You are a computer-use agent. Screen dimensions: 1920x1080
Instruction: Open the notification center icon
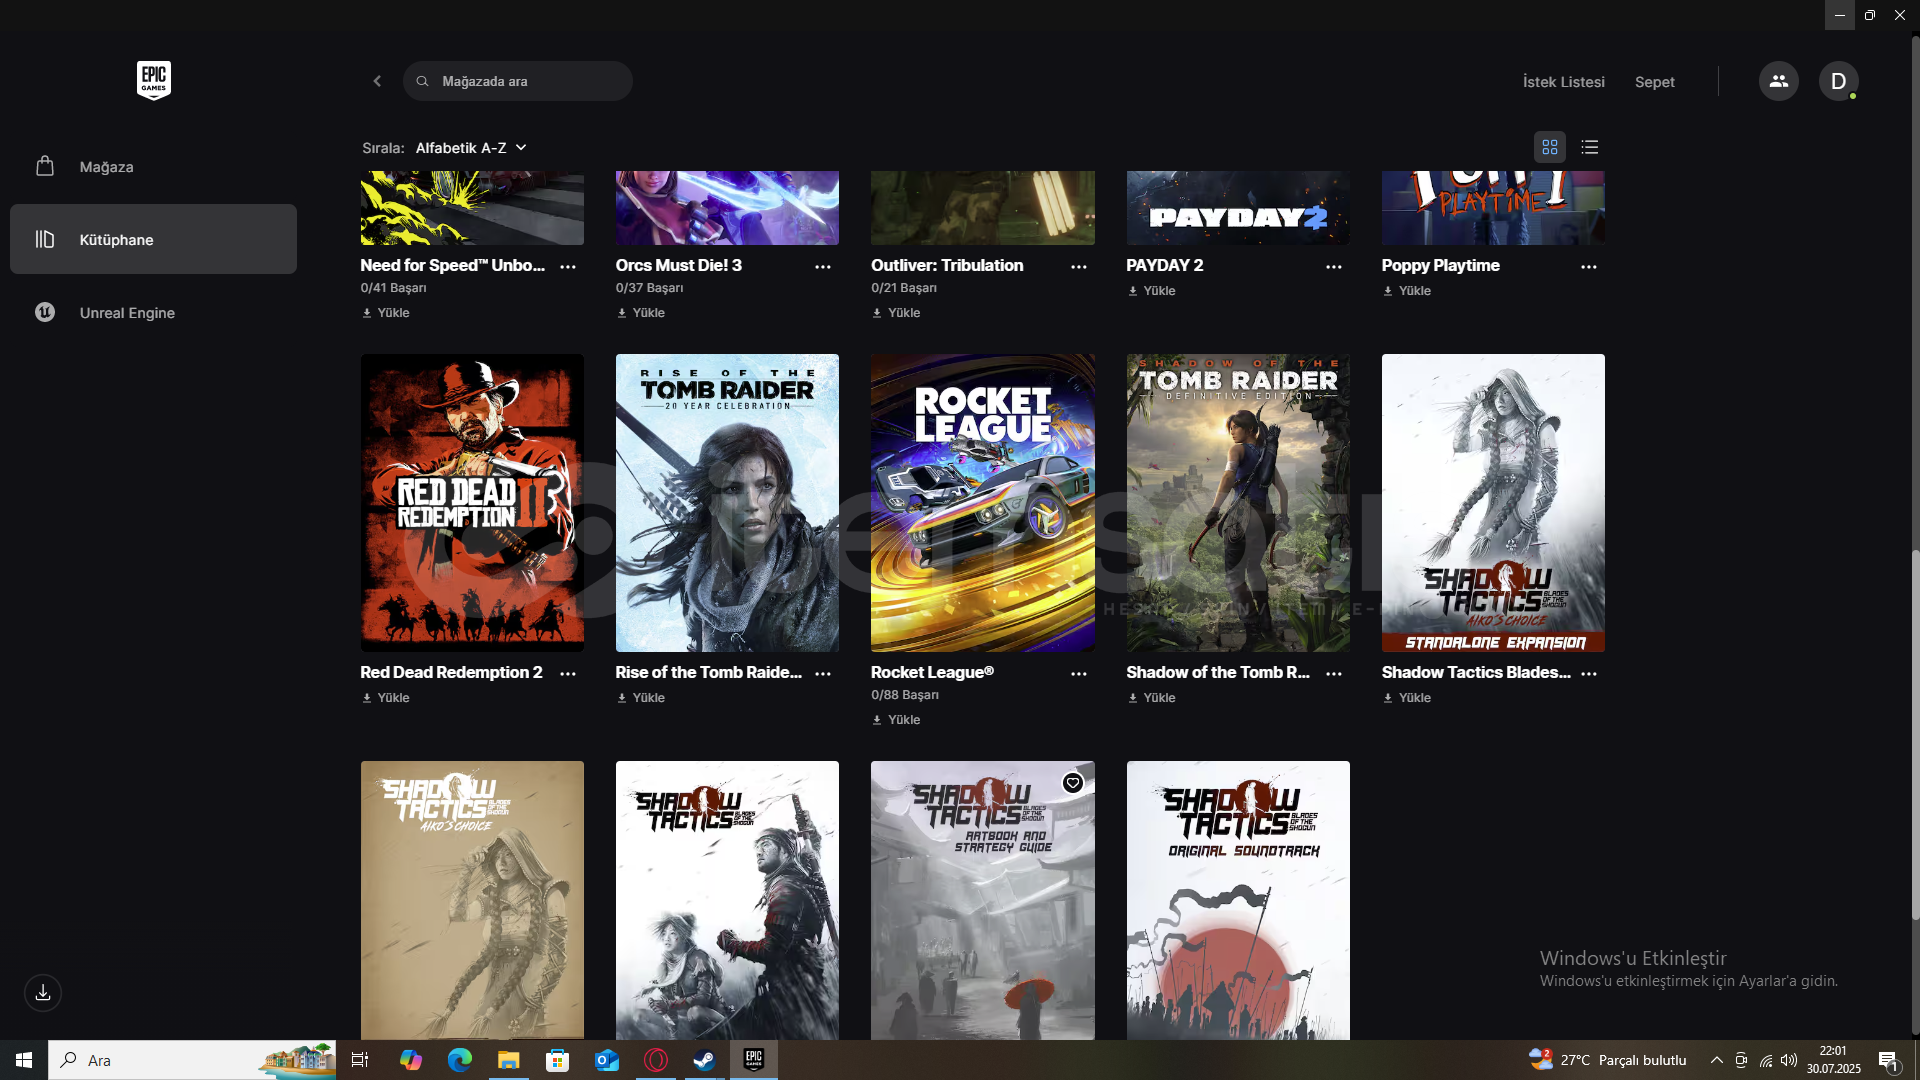1888,1060
